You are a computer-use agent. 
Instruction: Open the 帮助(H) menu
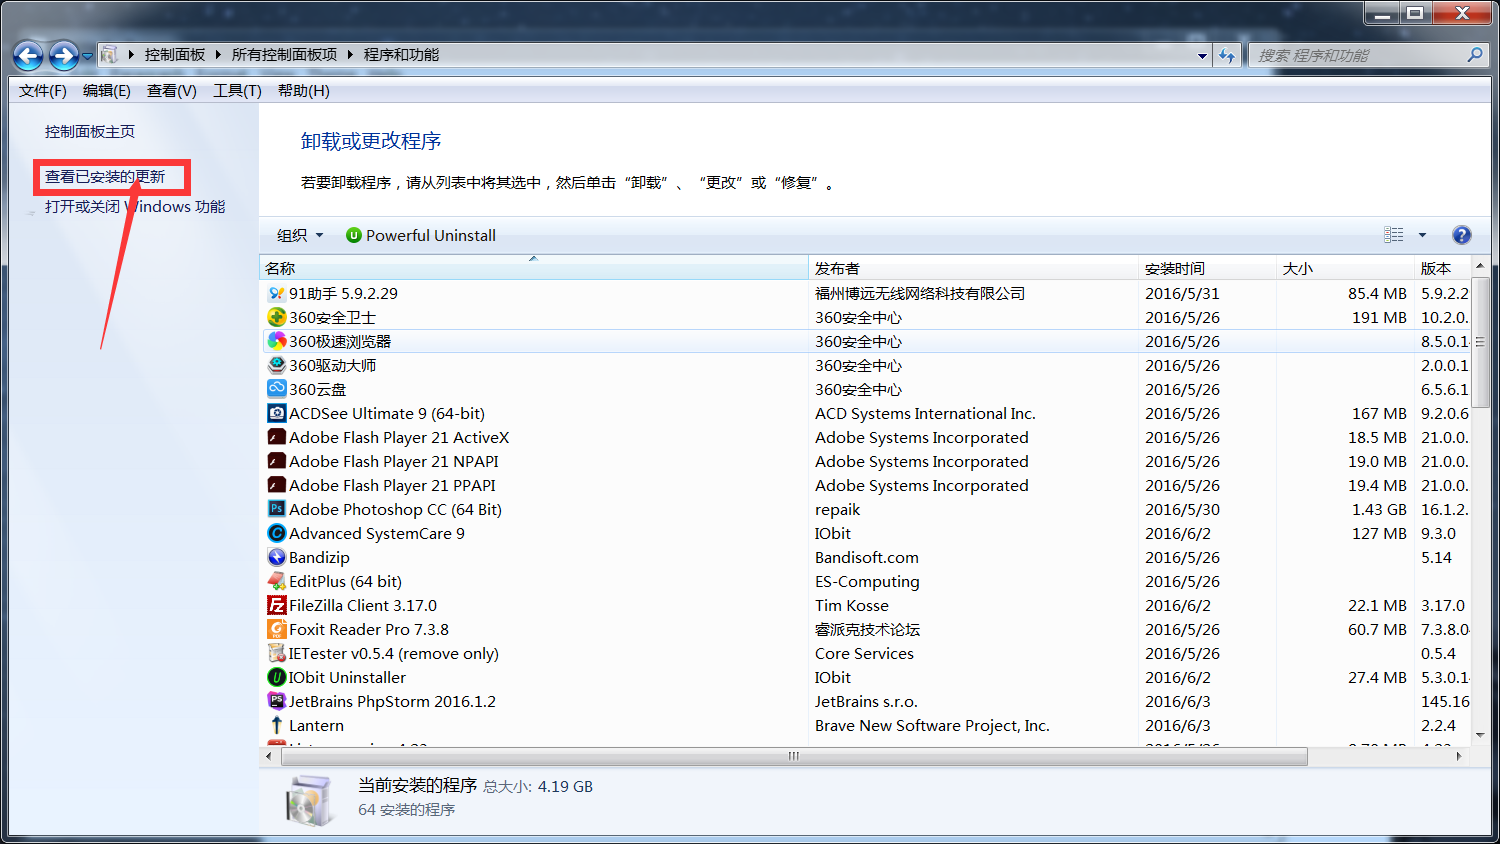(x=304, y=91)
